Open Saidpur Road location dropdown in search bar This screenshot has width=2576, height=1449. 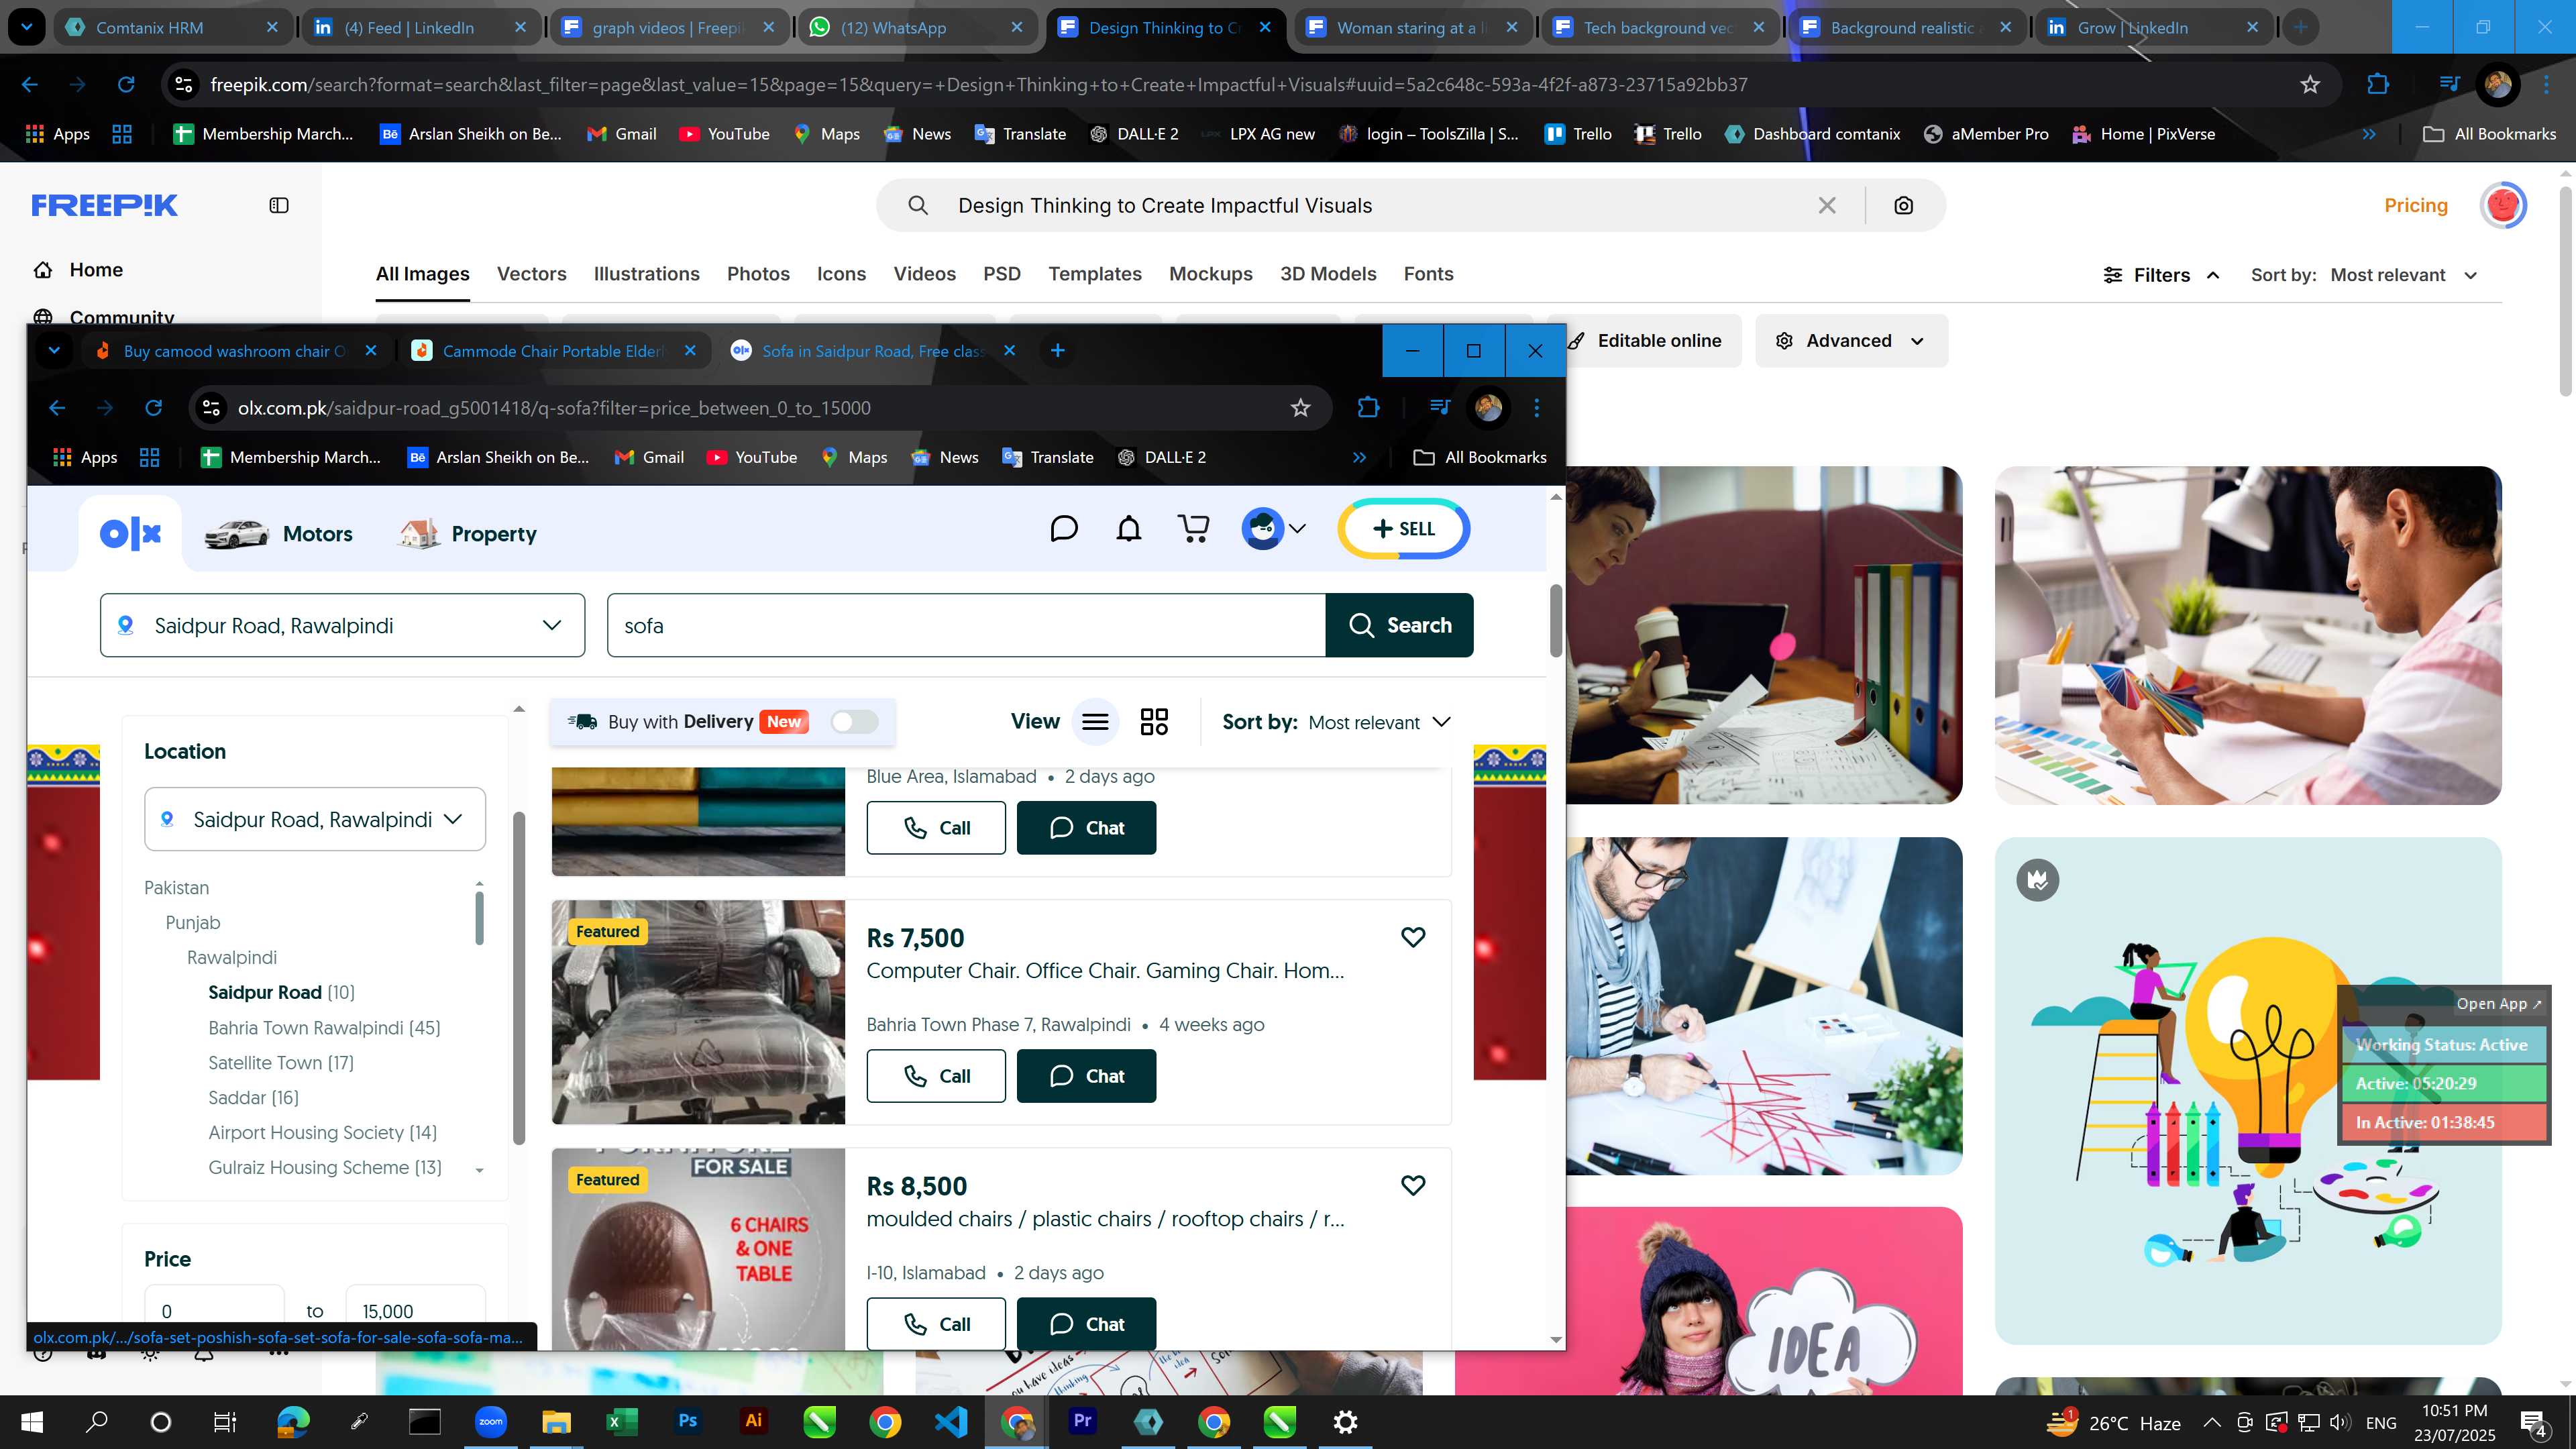coord(342,625)
